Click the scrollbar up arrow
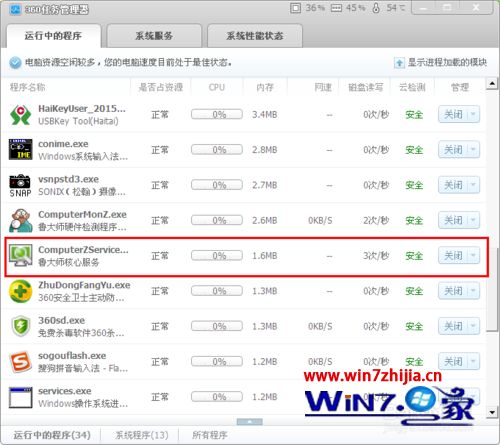Screen dimensions: 500x445 [x=492, y=83]
